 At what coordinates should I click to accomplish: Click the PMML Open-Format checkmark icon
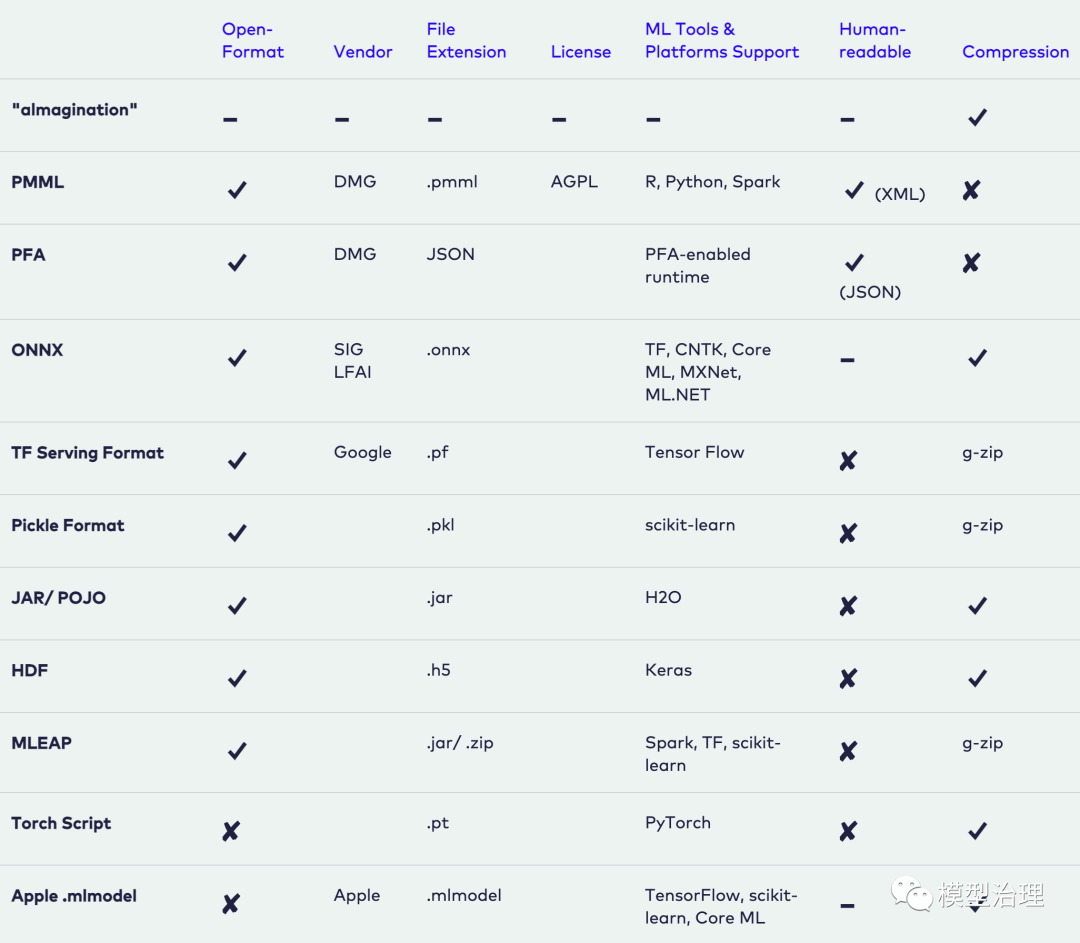(237, 190)
